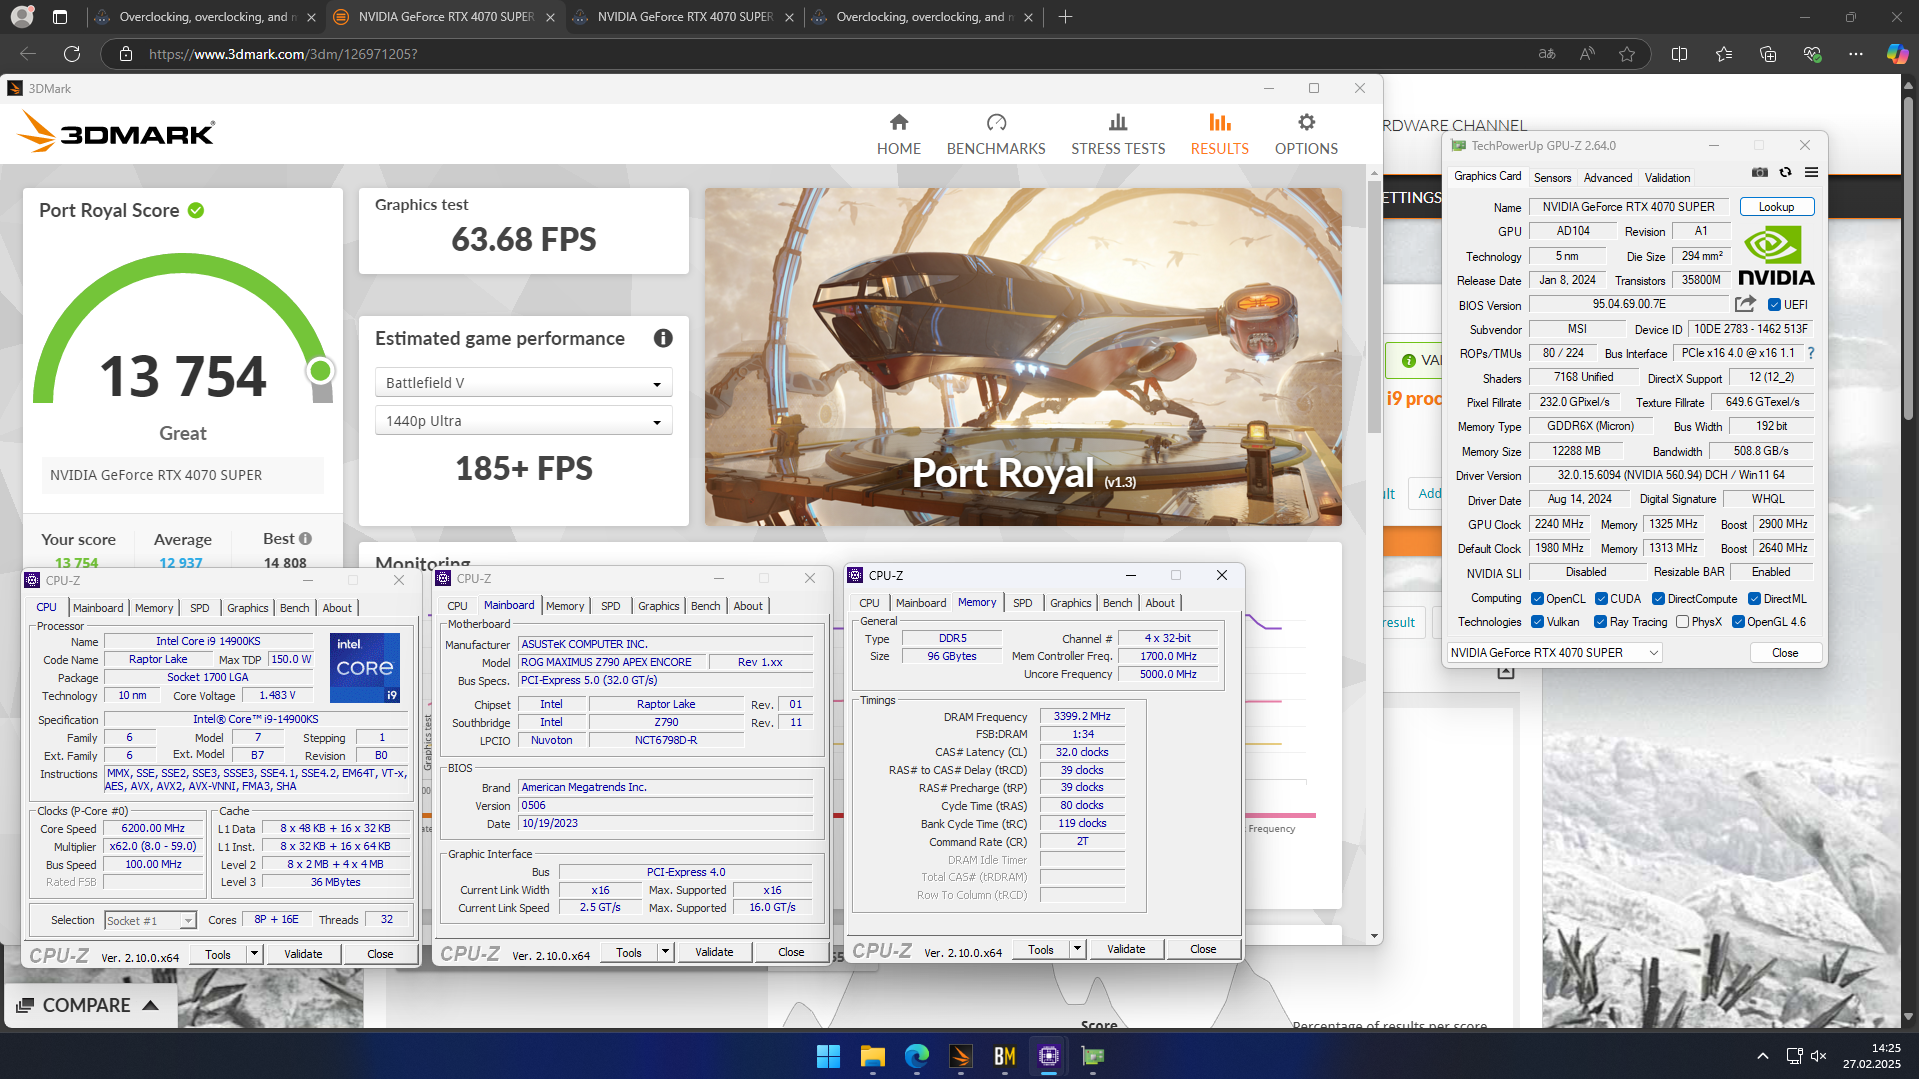The image size is (1919, 1079).
Task: Click the Bus Interface question mark
Action: tap(1811, 353)
